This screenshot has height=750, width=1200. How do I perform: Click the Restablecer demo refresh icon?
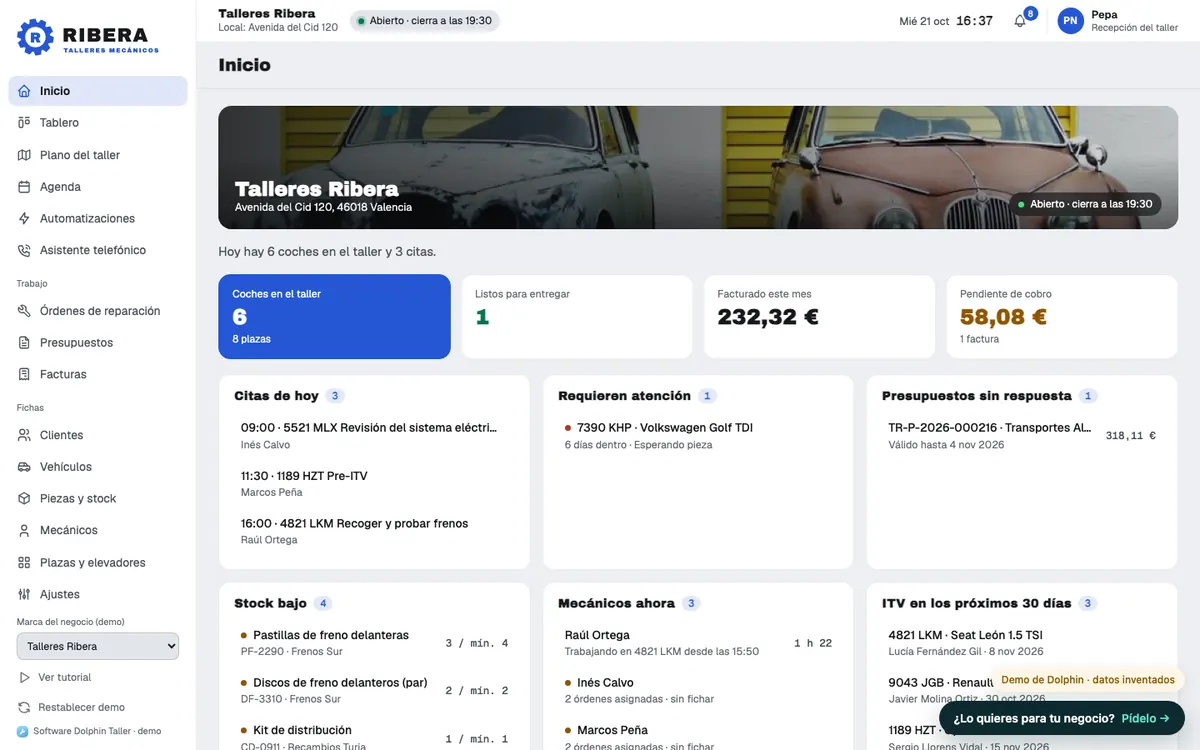[25, 707]
